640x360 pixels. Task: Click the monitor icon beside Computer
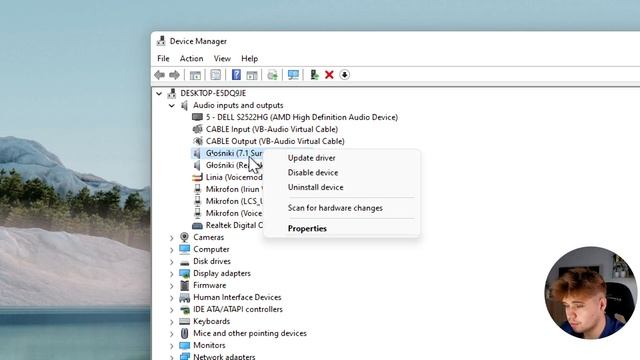tap(184, 249)
